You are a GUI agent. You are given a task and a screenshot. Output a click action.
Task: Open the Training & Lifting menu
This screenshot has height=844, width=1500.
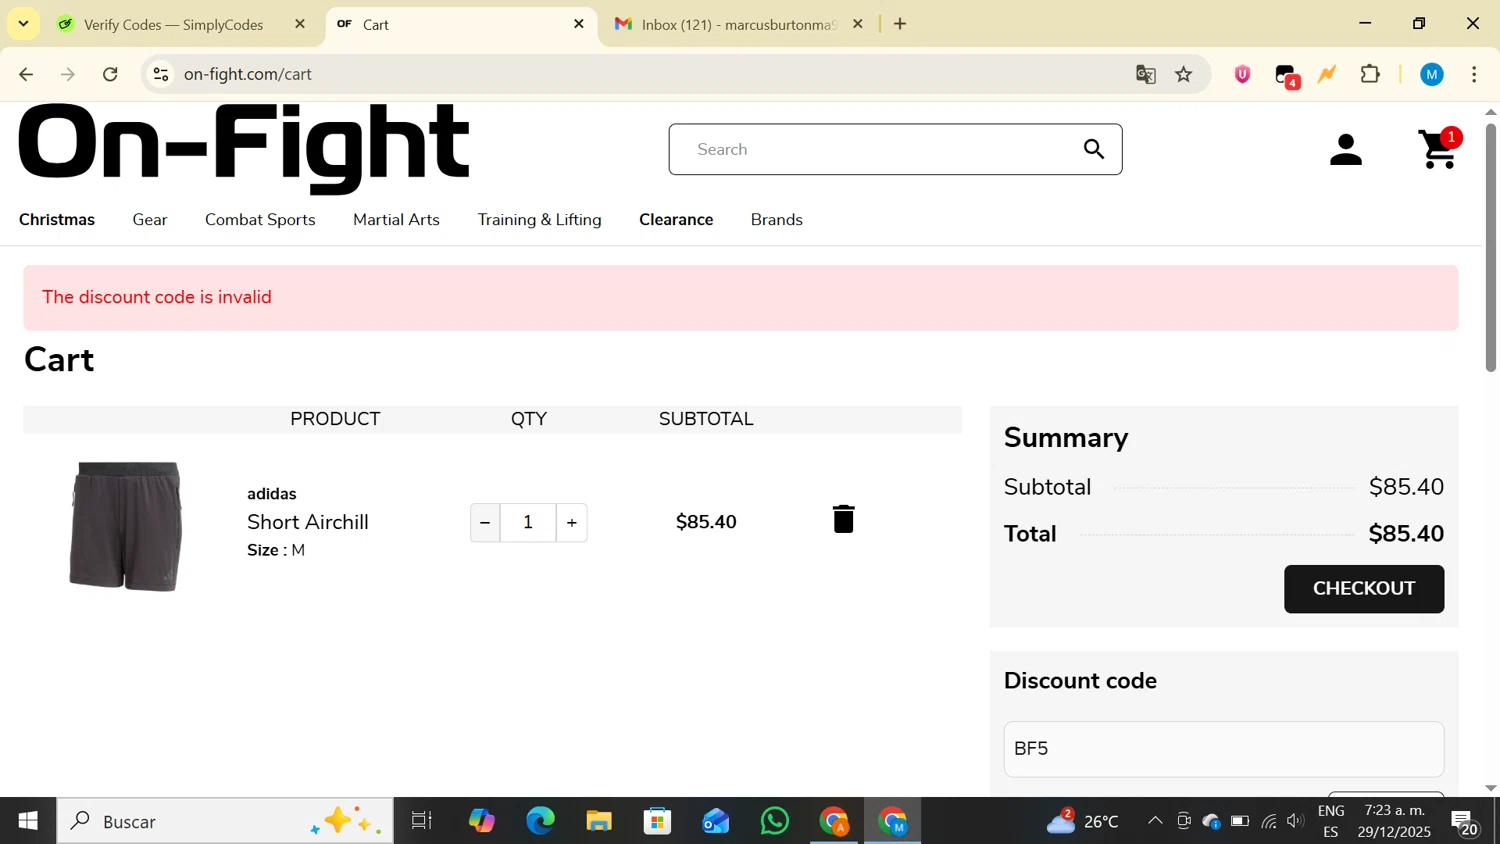[540, 220]
